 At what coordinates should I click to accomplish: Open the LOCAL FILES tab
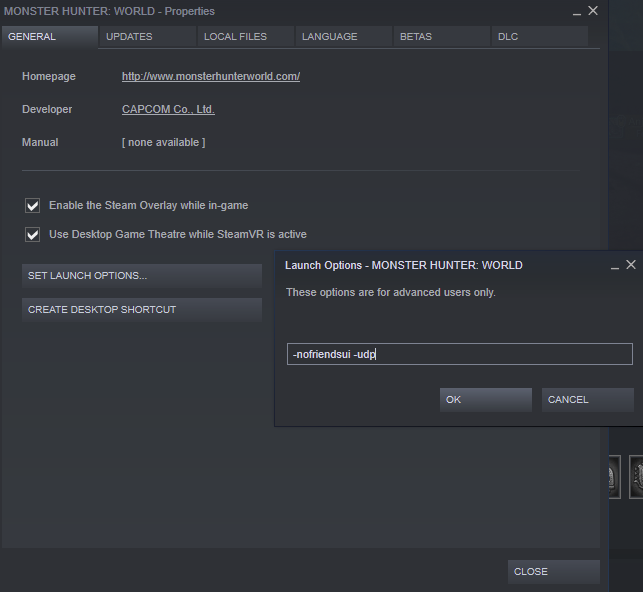point(245,37)
